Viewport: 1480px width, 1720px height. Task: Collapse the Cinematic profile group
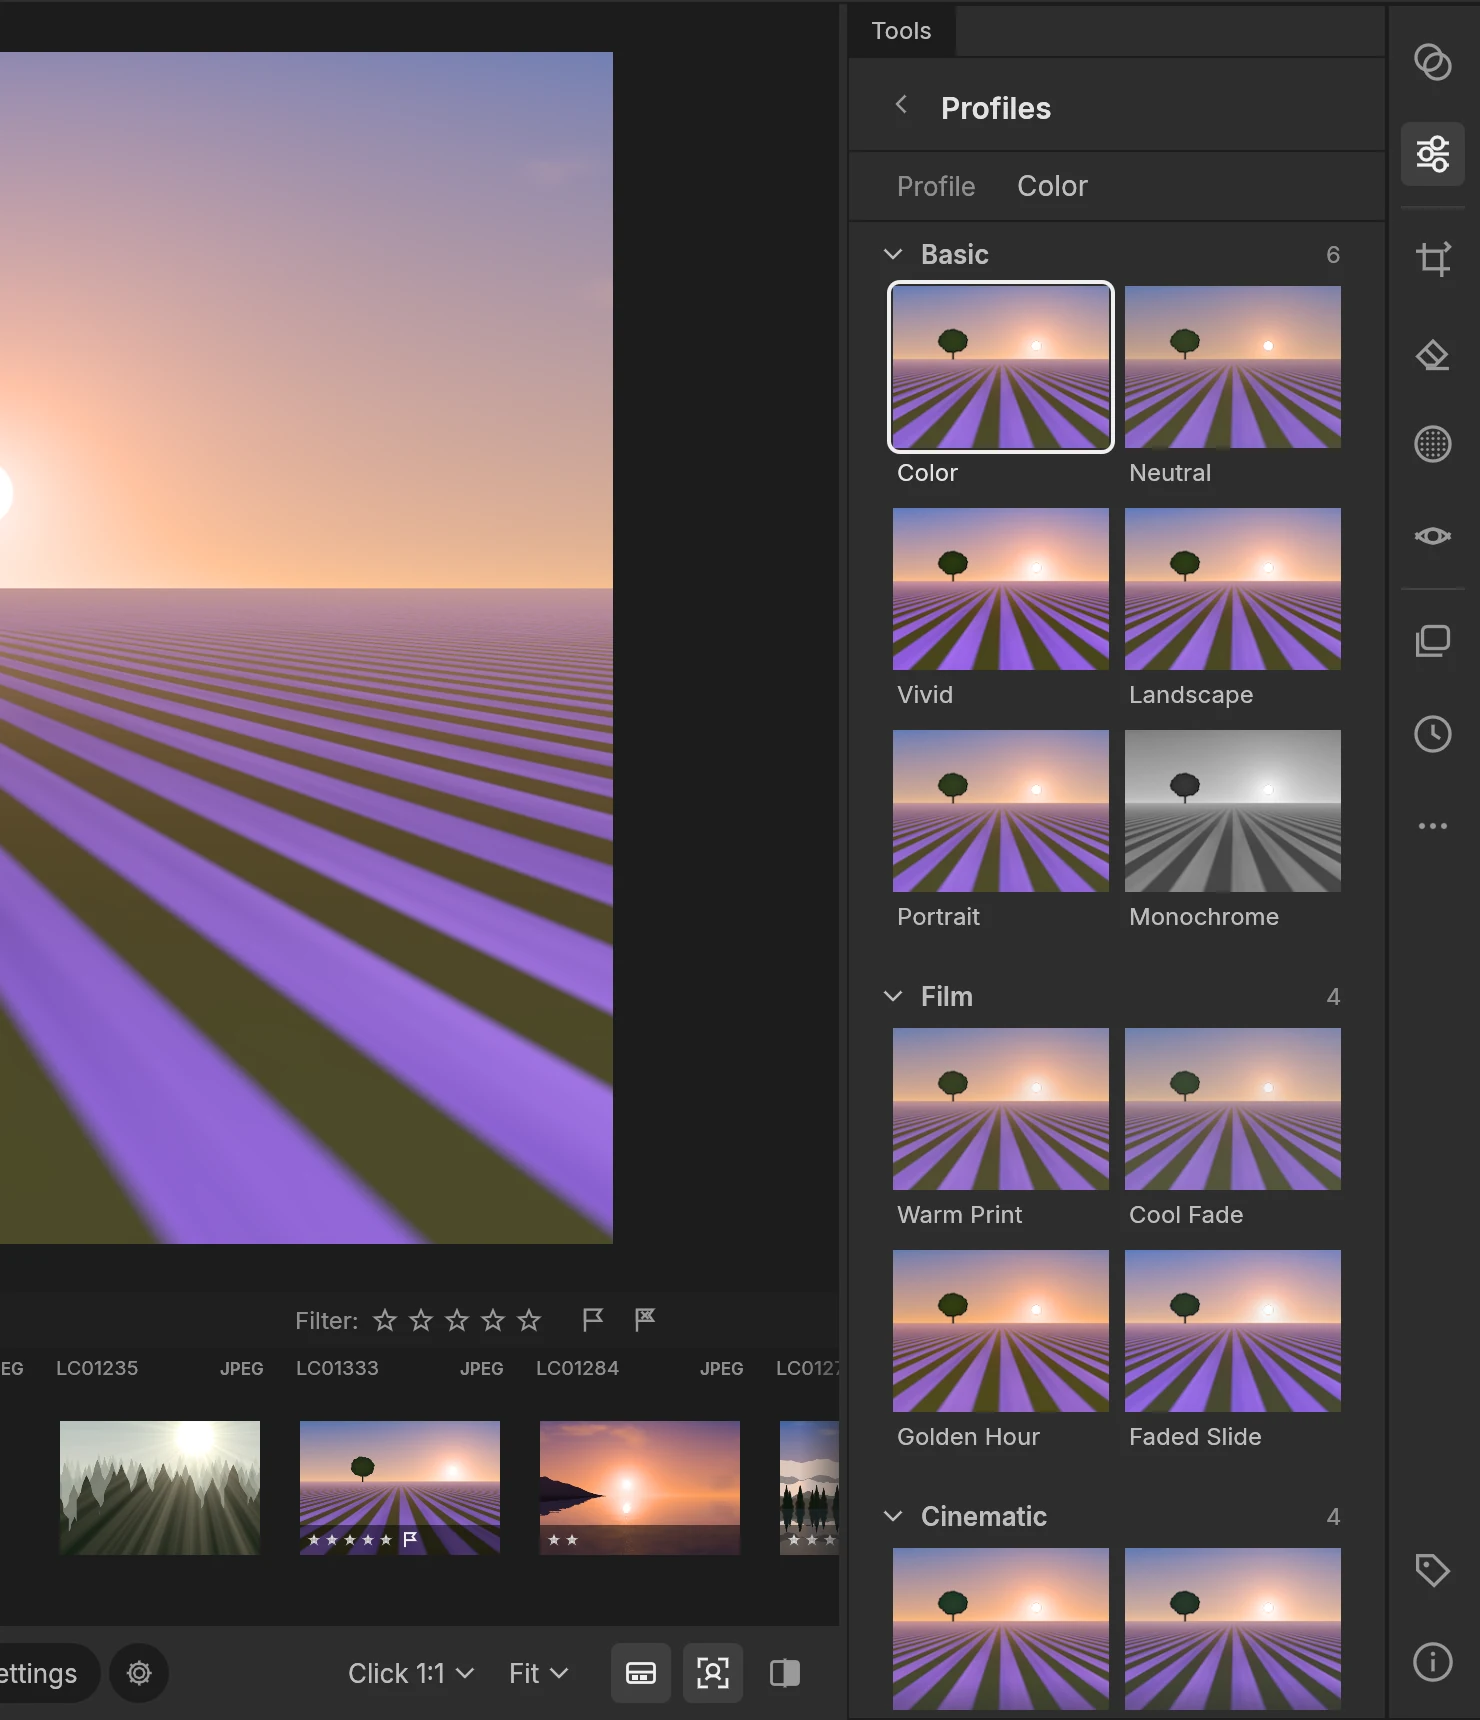click(893, 1516)
